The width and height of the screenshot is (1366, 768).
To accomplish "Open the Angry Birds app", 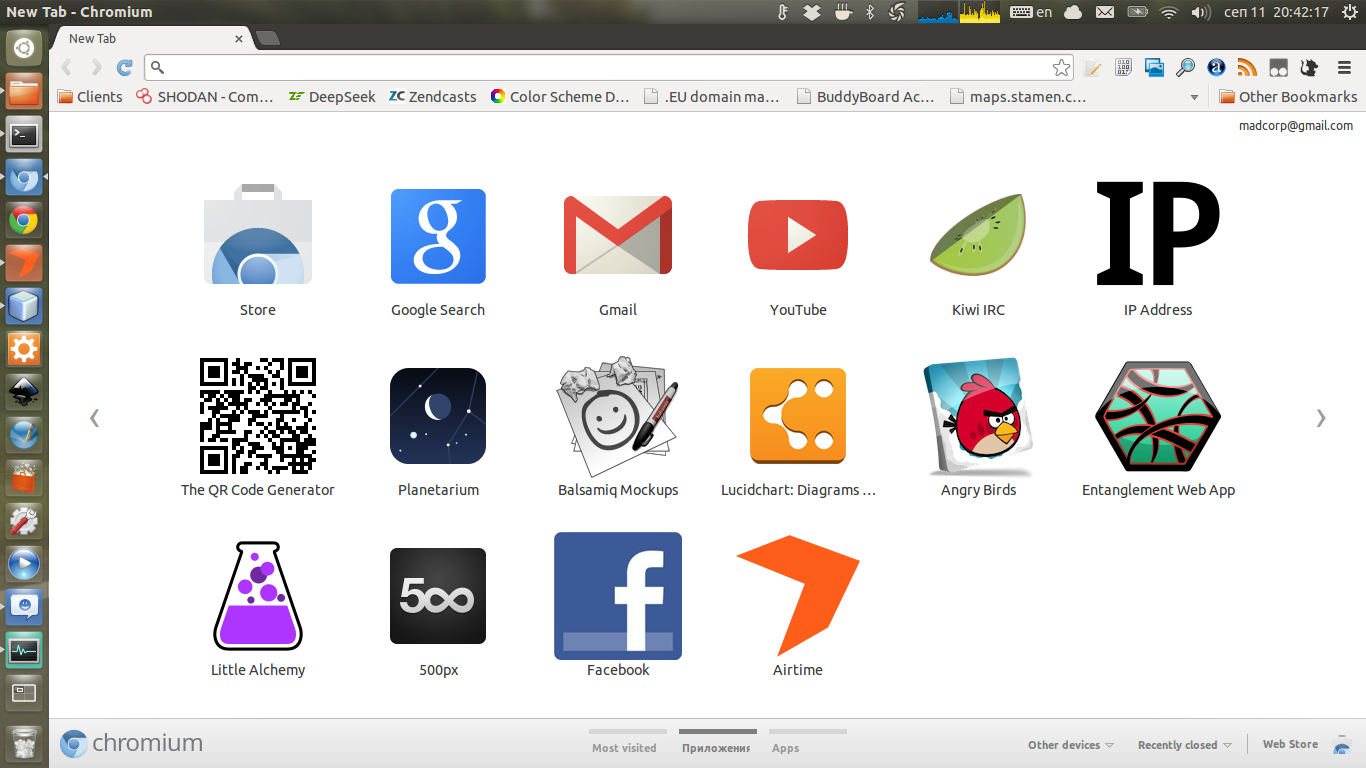I will (x=978, y=416).
